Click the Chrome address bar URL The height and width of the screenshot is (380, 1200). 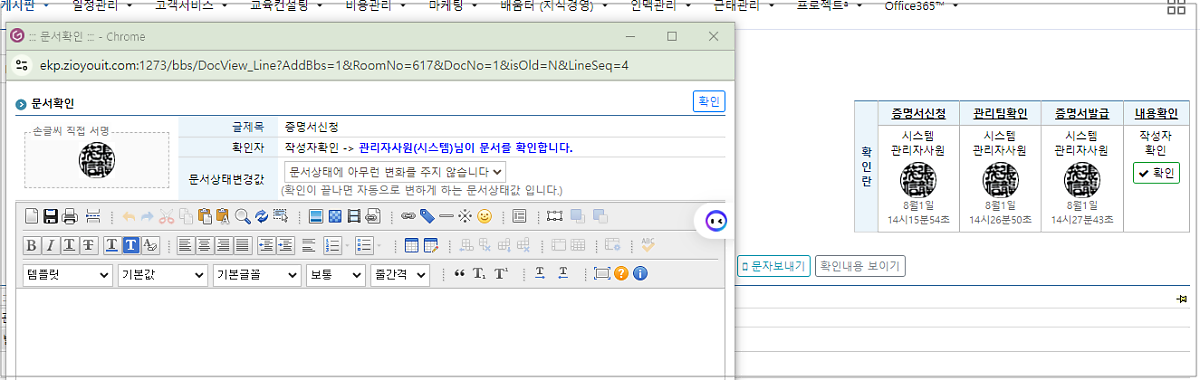(x=335, y=65)
